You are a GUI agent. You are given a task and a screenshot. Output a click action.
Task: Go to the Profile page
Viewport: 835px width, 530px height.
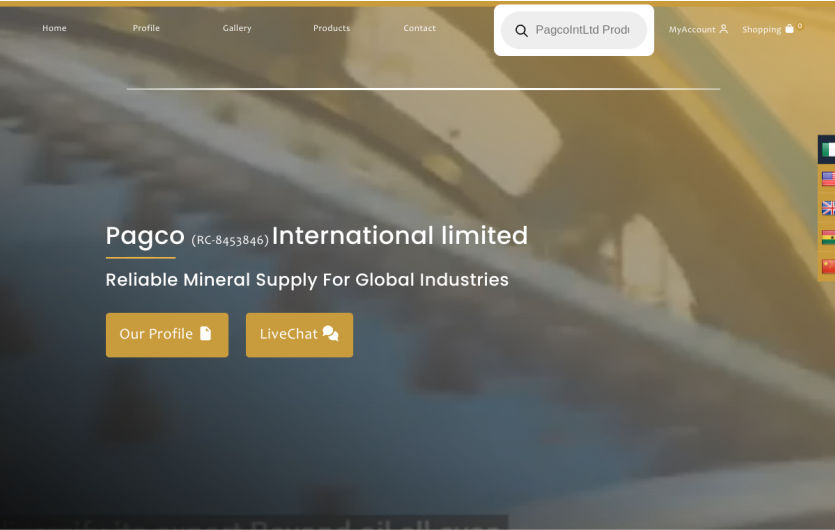coord(146,28)
